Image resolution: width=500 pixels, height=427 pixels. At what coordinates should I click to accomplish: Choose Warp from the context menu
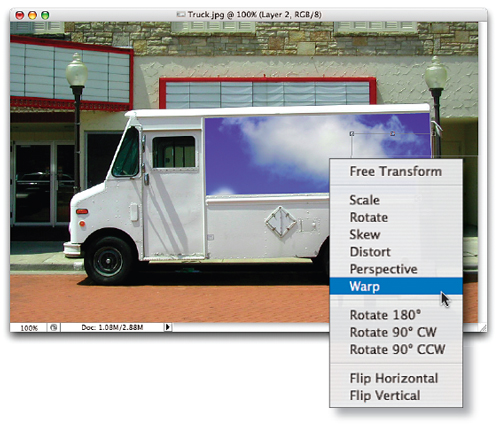(x=396, y=286)
